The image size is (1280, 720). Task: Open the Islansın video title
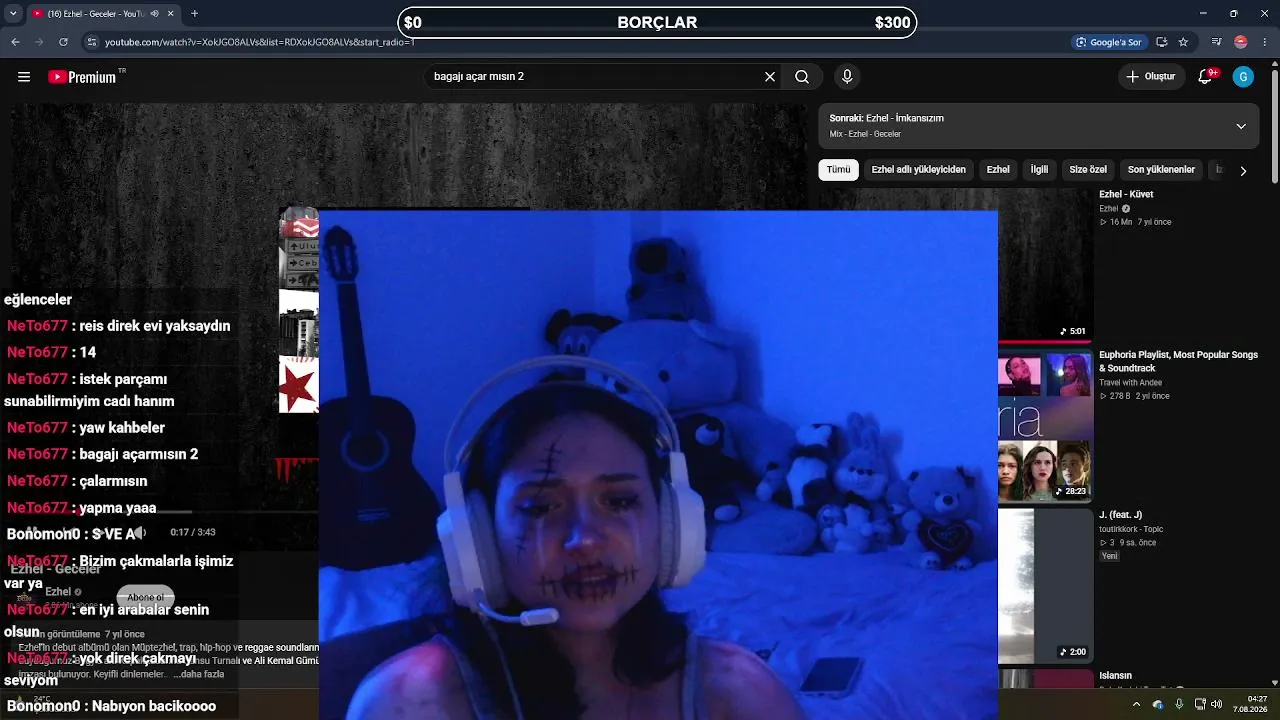(1116, 676)
